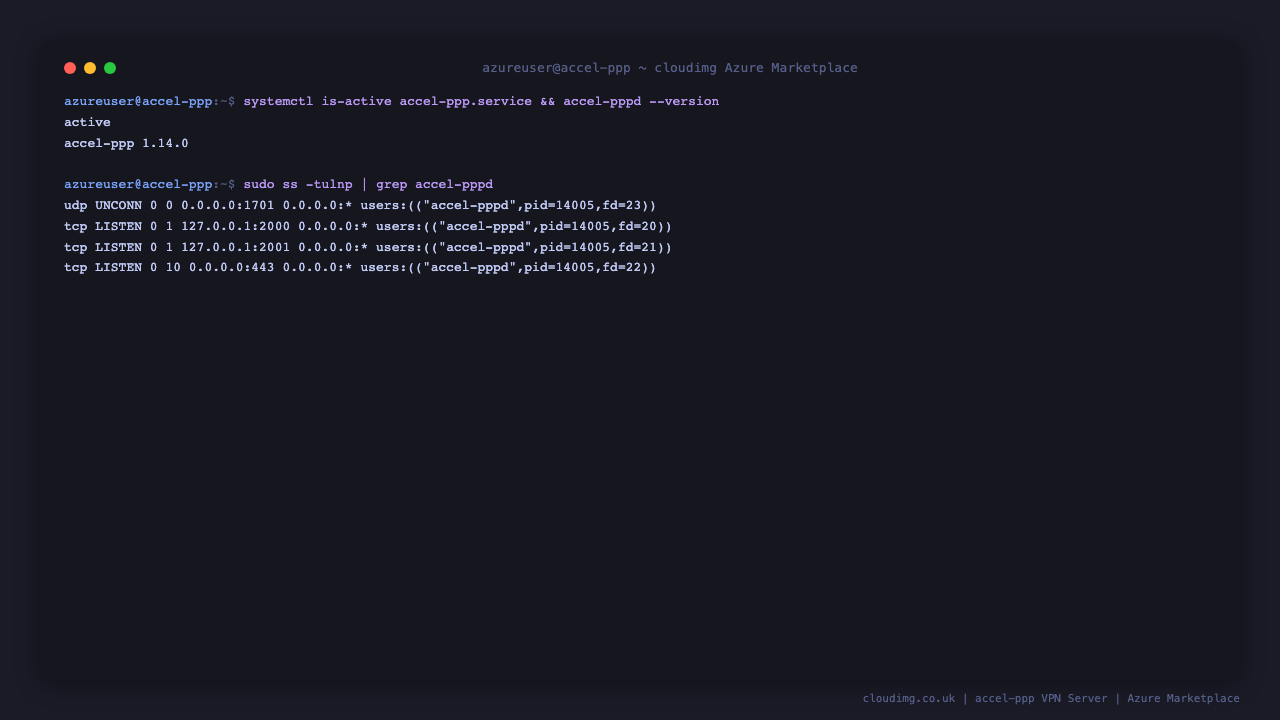Select the 'accel-ppp 1.14.0' version line
The height and width of the screenshot is (720, 1280).
pyautogui.click(x=126, y=144)
